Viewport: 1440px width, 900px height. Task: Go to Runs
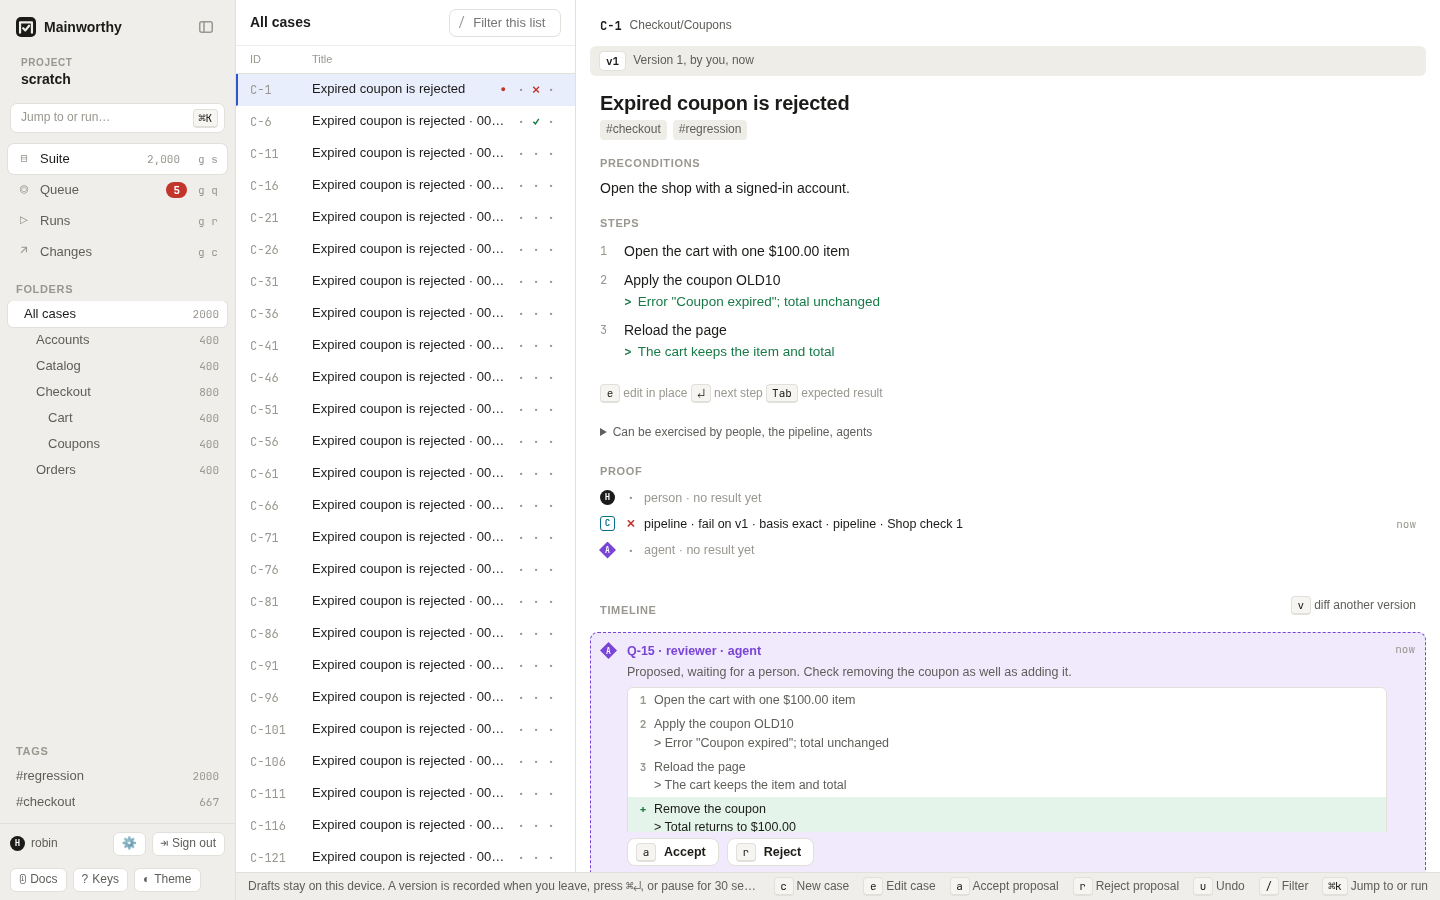(118, 221)
